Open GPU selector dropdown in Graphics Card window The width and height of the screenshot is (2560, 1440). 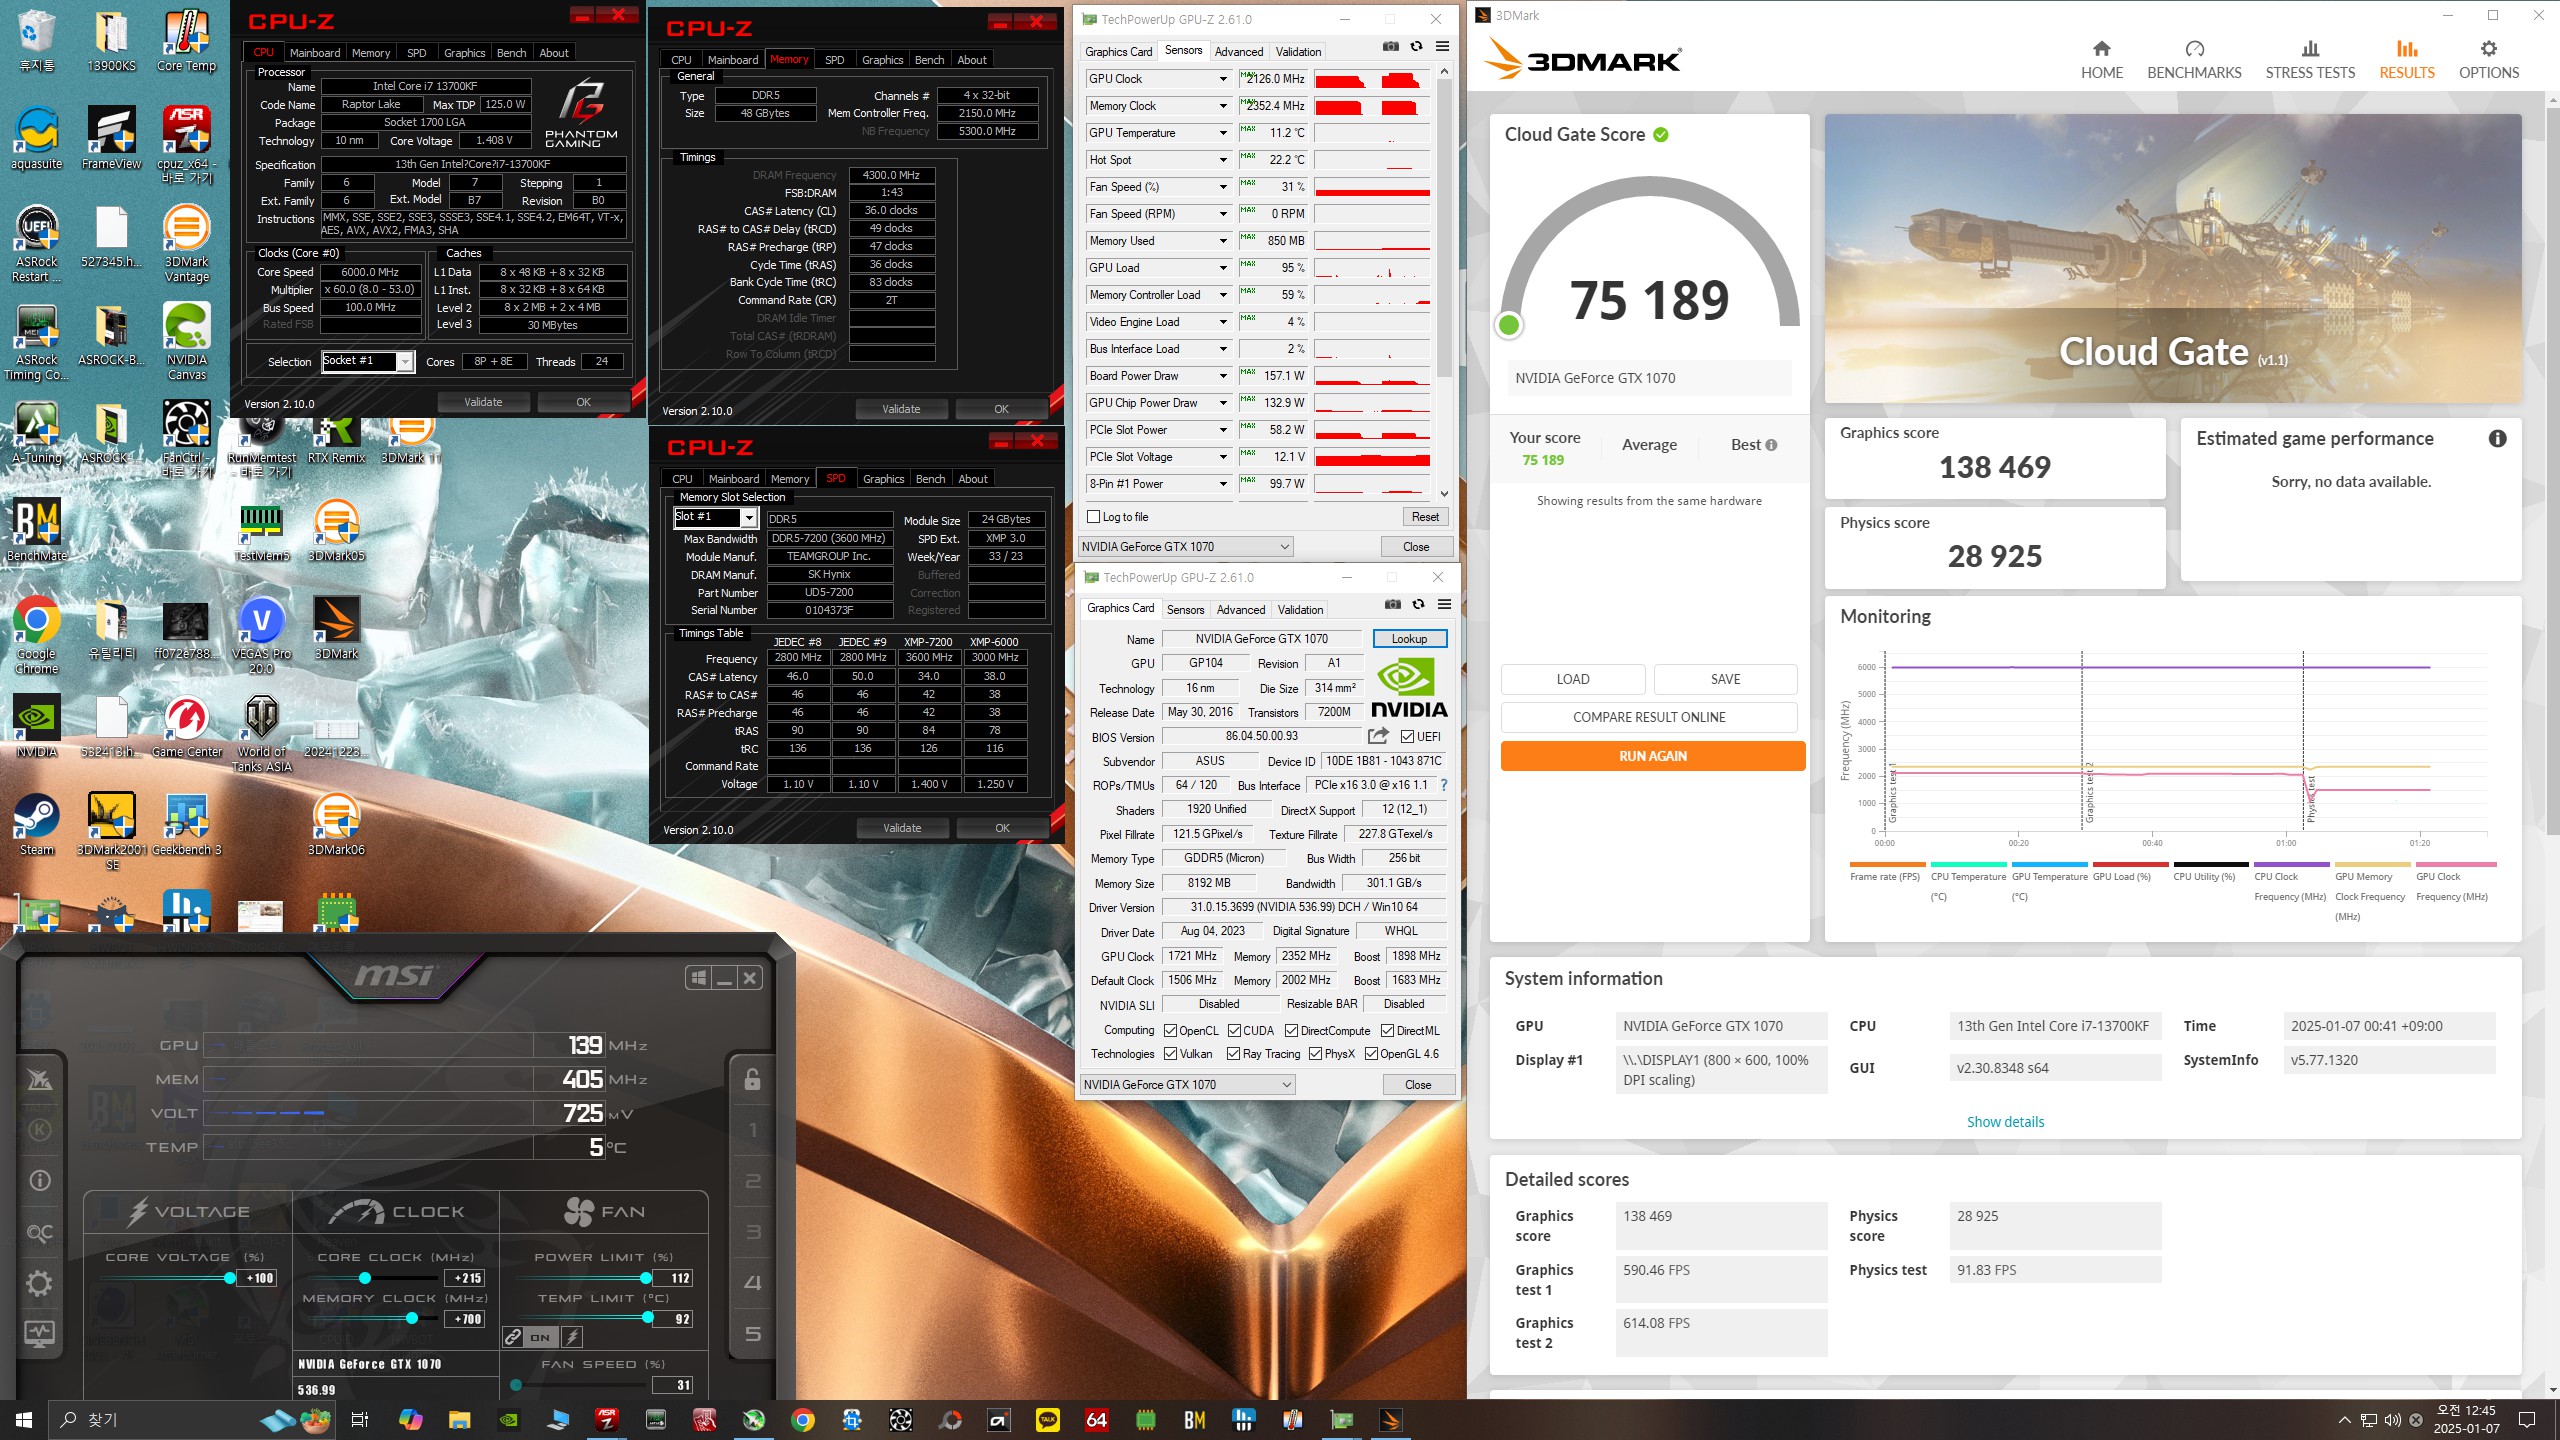point(1187,1084)
